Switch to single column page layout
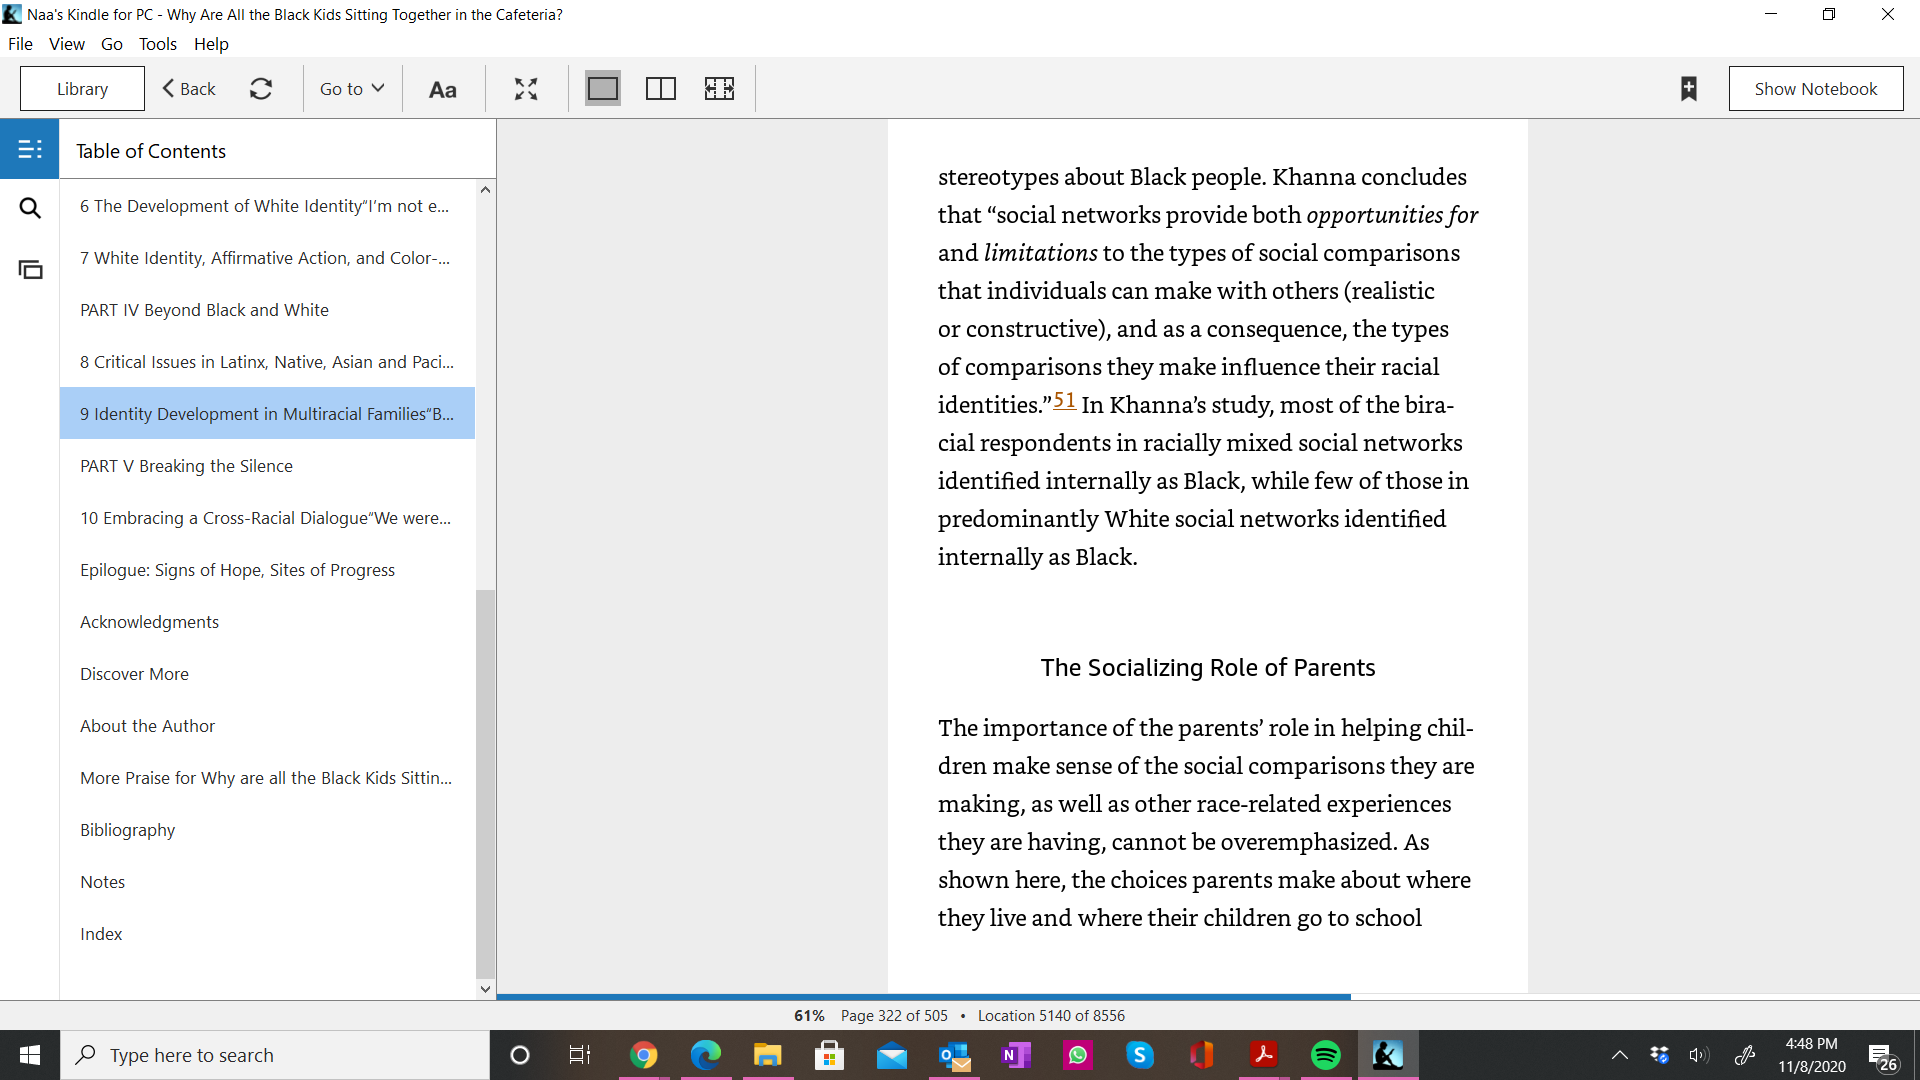This screenshot has height=1080, width=1920. (603, 89)
